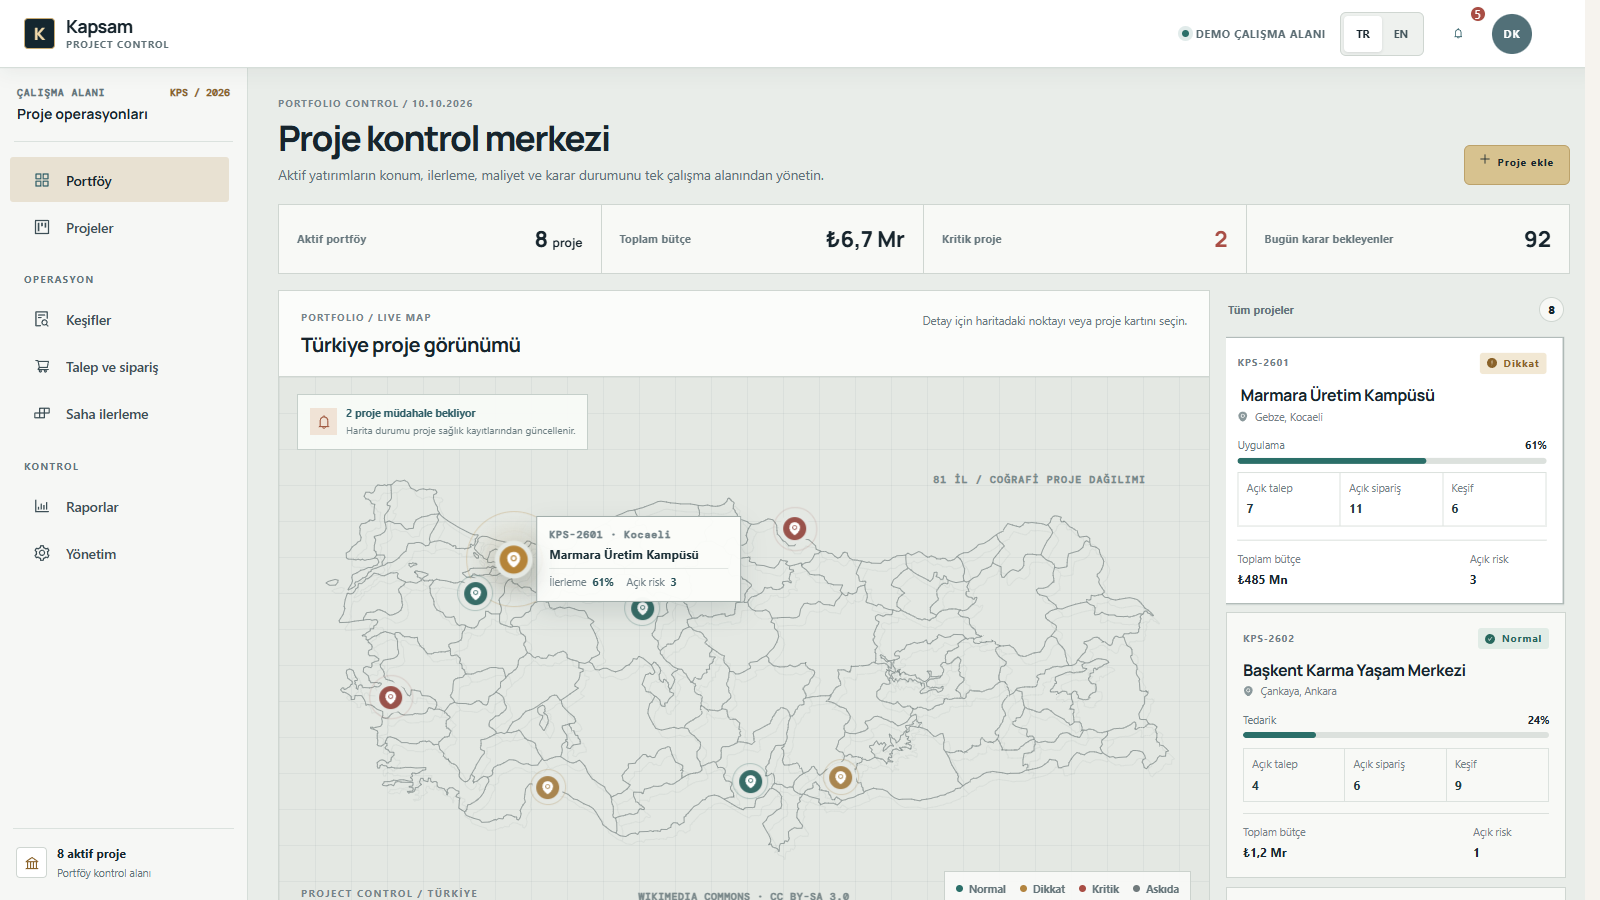Screen dimensions: 1600x900
Task: Click the Marmara 61% progress bar
Action: [1392, 461]
